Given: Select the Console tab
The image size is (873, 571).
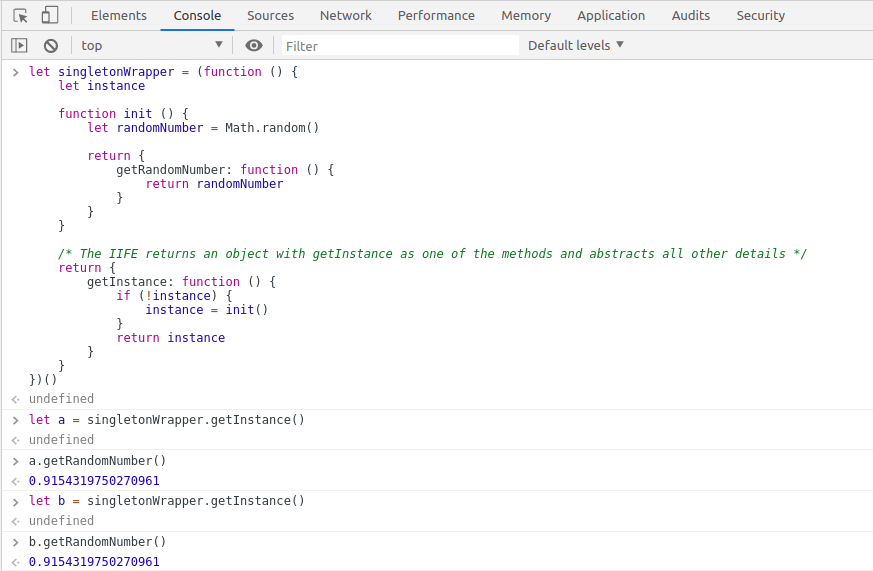Looking at the screenshot, I should coord(197,16).
